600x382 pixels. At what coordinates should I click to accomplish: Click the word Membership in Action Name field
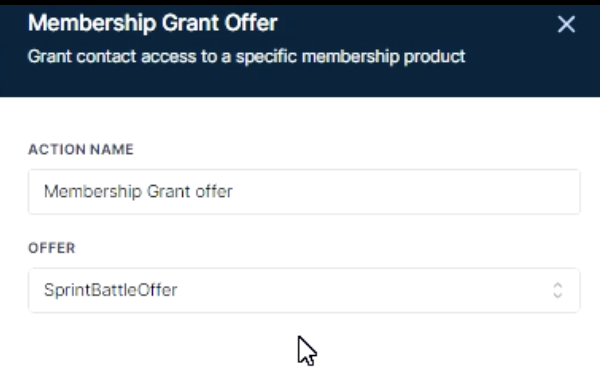[93, 191]
